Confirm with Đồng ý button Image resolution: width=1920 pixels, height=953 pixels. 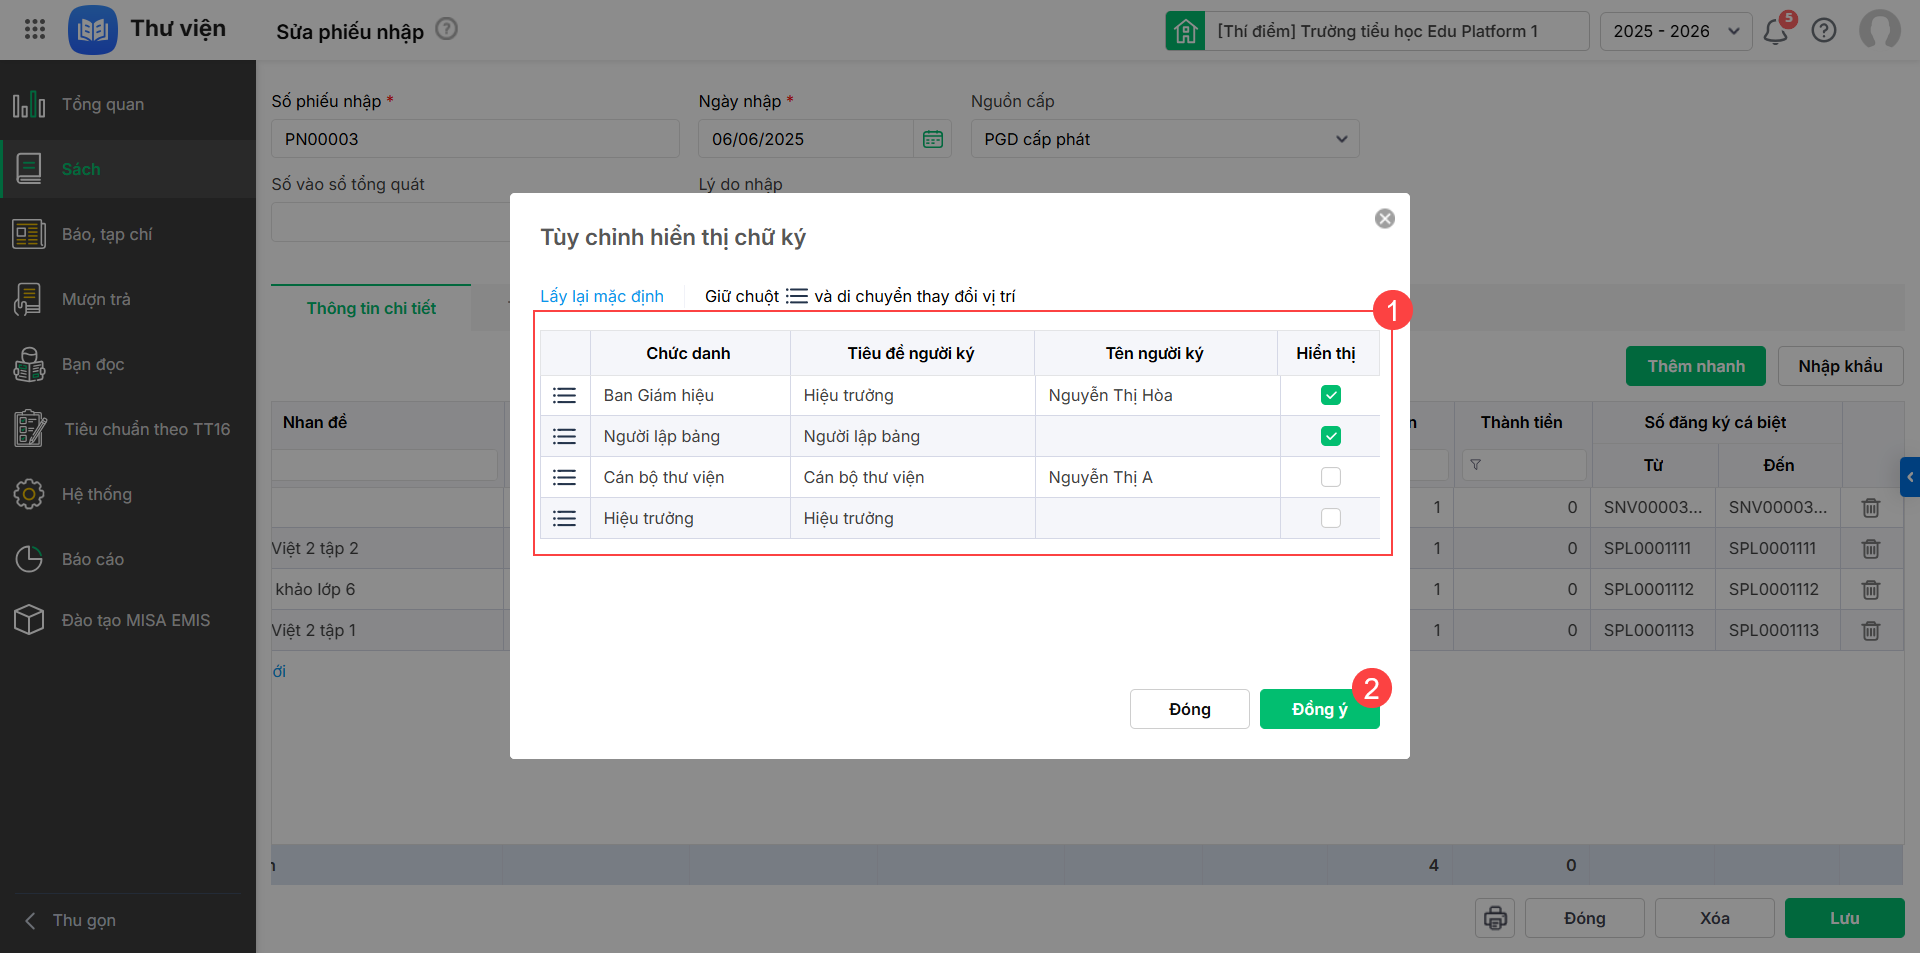[x=1320, y=709]
